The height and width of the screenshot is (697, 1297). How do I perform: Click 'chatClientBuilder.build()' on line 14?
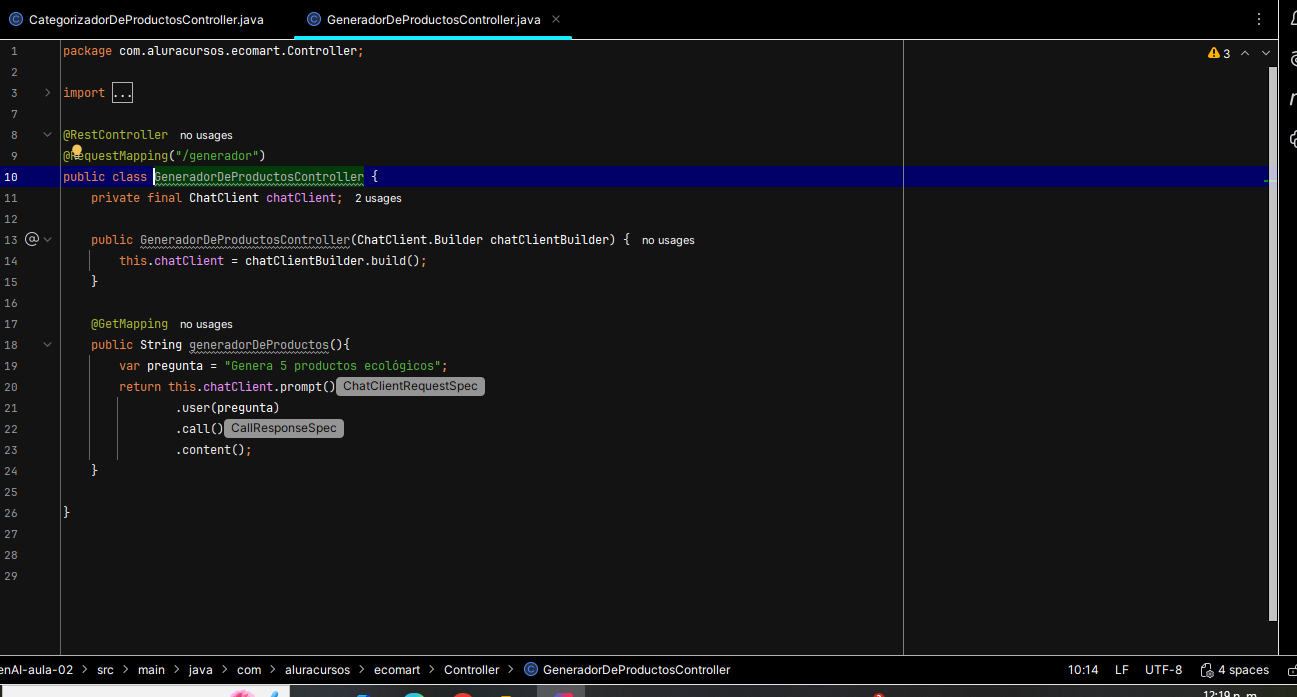pyautogui.click(x=336, y=261)
